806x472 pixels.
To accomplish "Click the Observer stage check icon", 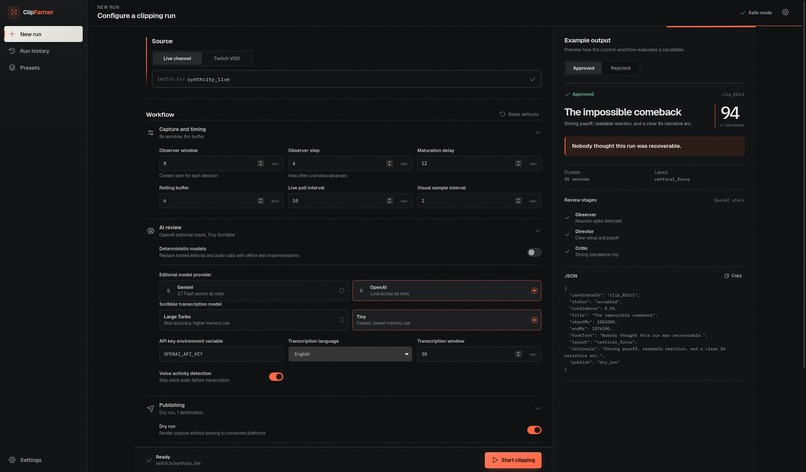I will 567,217.
